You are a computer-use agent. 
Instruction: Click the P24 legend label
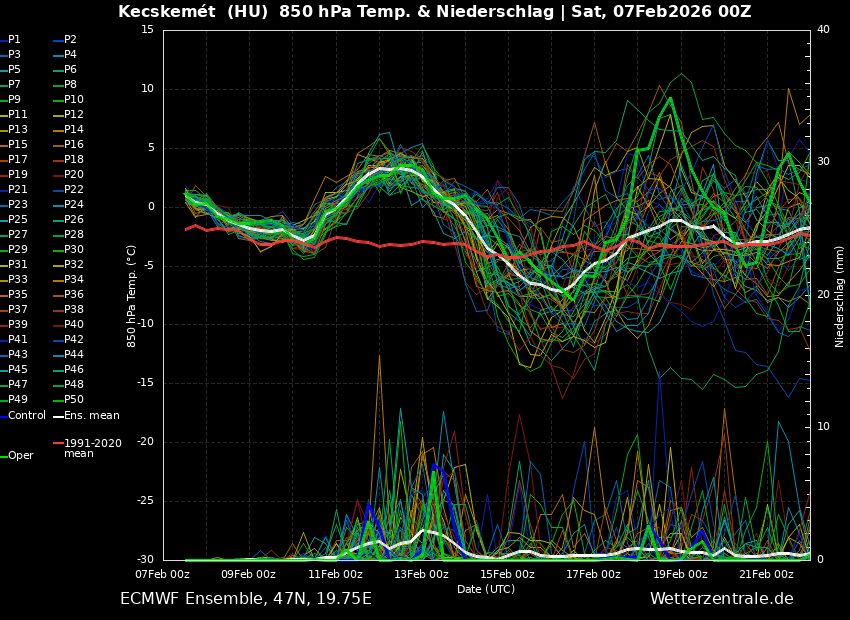74,205
